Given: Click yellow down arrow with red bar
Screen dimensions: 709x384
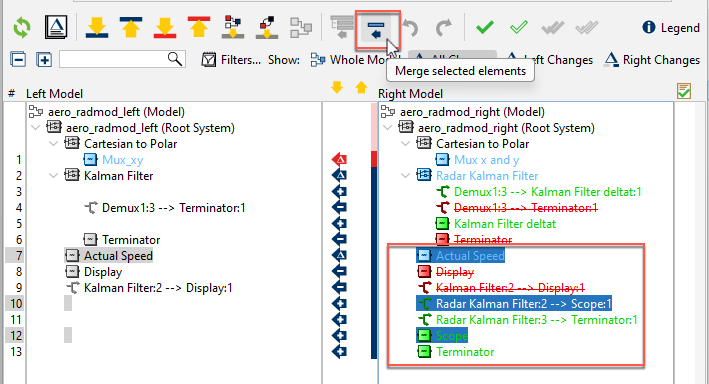Looking at the screenshot, I should click(165, 27).
